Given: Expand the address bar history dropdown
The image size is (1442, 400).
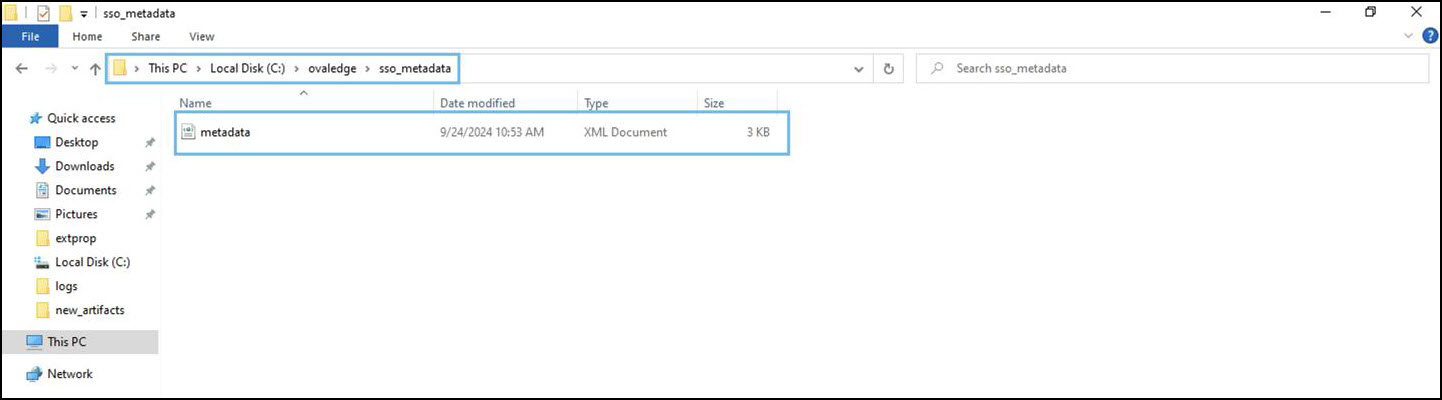Looking at the screenshot, I should coord(859,69).
